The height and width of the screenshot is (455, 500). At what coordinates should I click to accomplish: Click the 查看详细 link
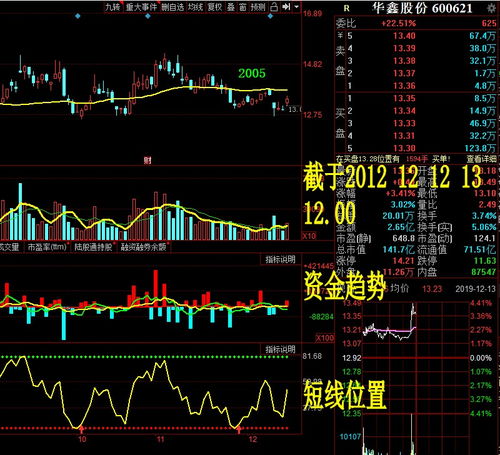tap(481, 159)
